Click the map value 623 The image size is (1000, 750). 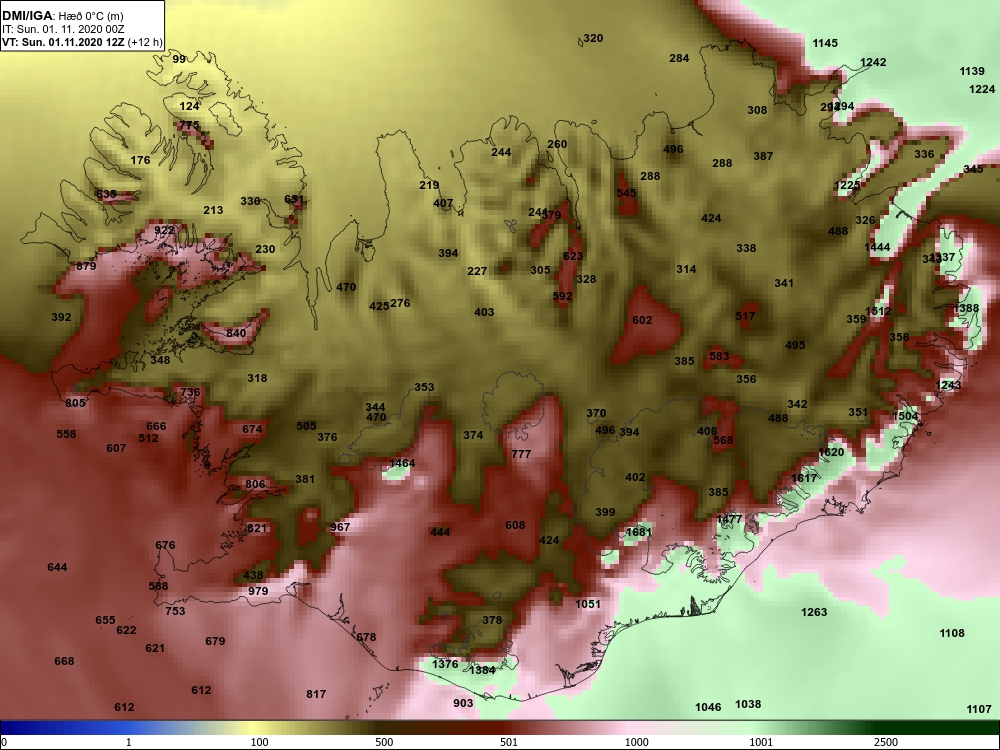click(573, 256)
